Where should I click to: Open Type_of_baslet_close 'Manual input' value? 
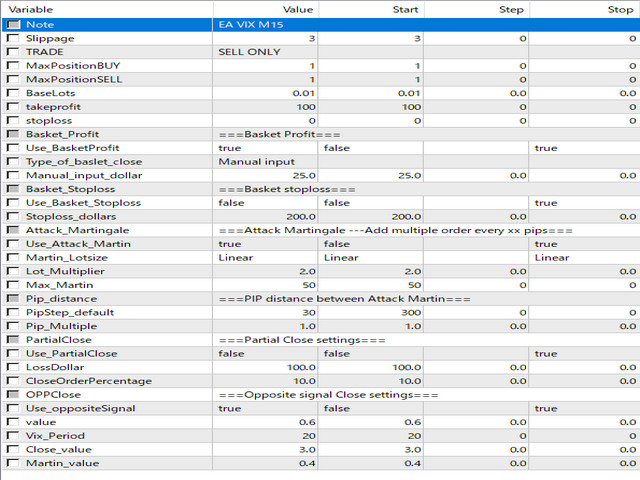(x=265, y=162)
